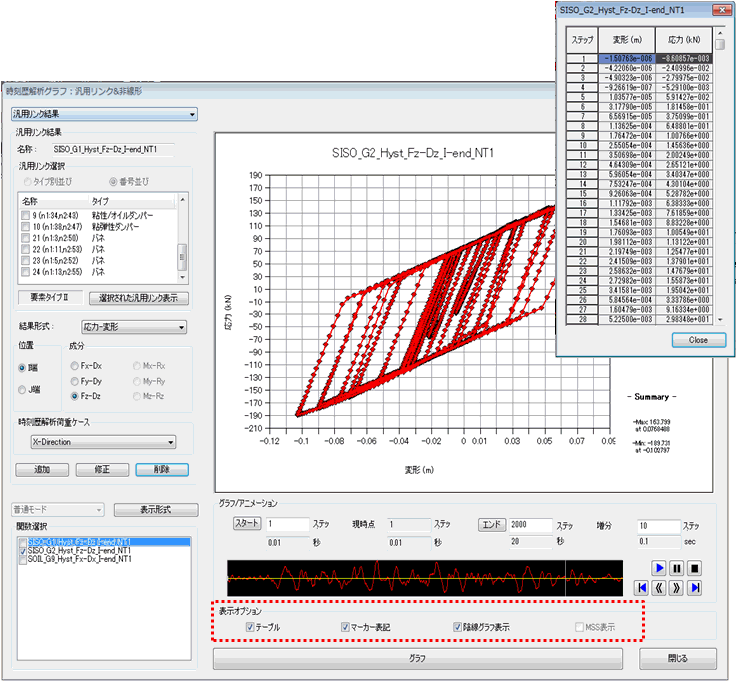Image resolution: width=737 pixels, height=682 pixels.
Task: Open the 汎用リンク結果 dropdown at top
Action: (x=104, y=114)
